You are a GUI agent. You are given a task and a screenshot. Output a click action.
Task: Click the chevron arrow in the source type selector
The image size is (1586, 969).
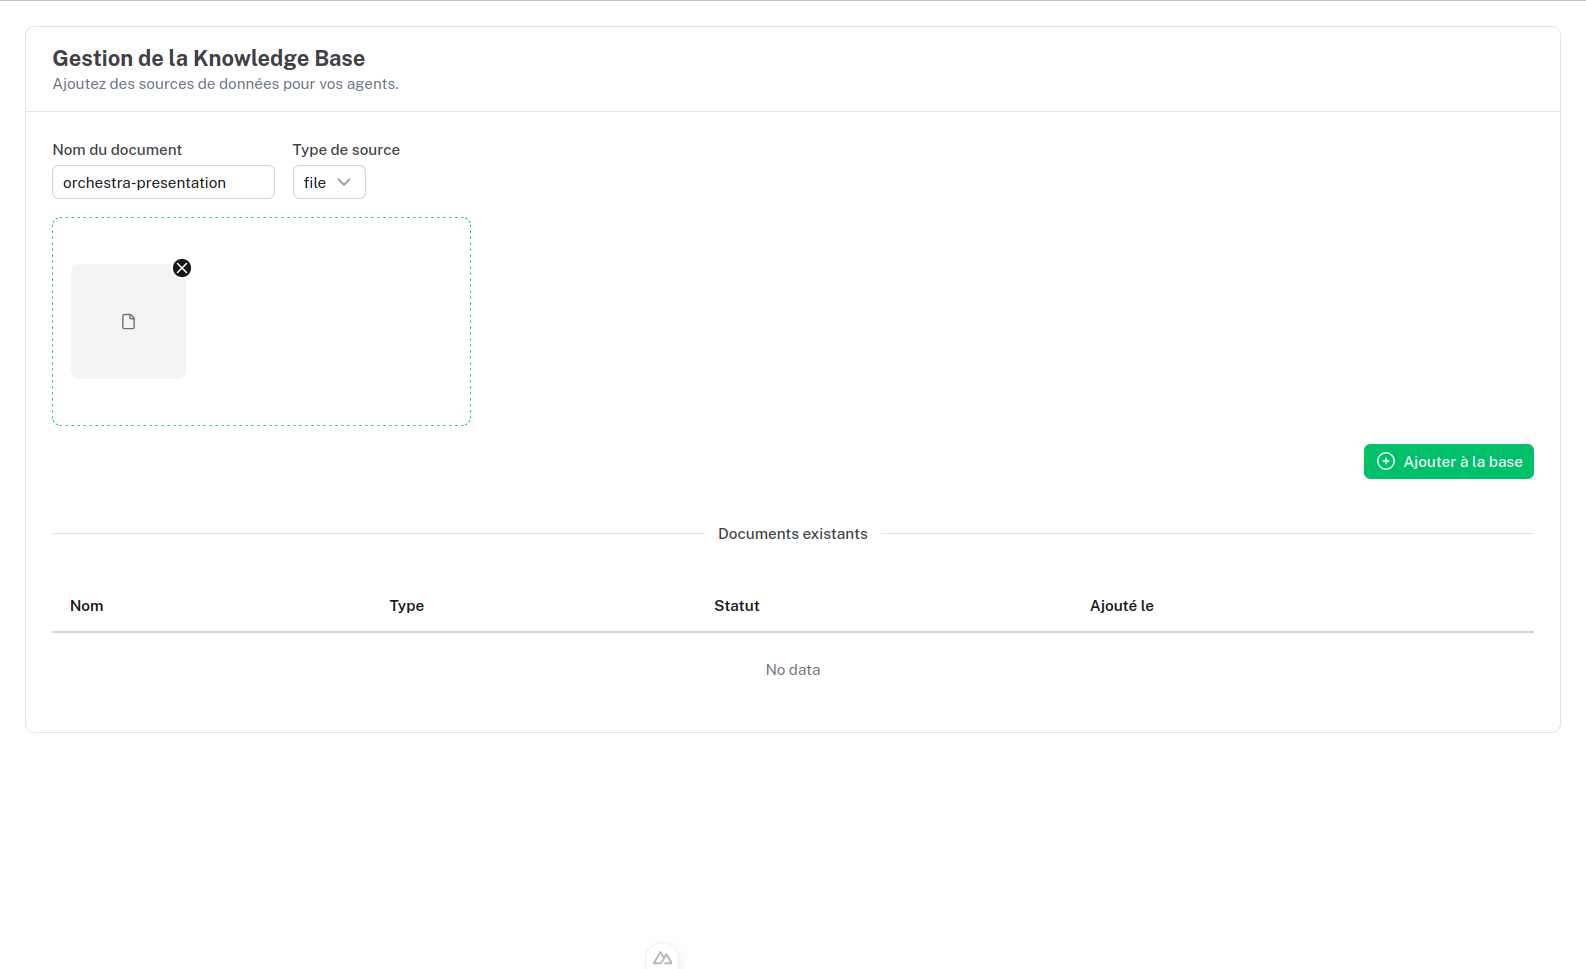pos(345,183)
